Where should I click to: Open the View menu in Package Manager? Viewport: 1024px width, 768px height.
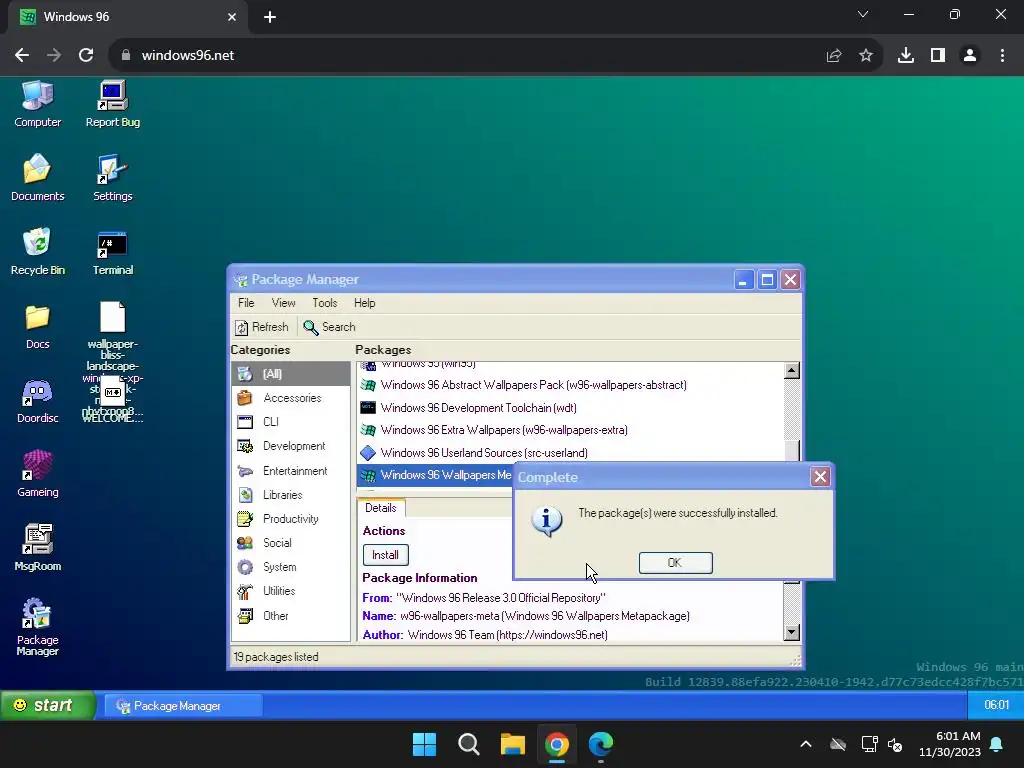(283, 303)
